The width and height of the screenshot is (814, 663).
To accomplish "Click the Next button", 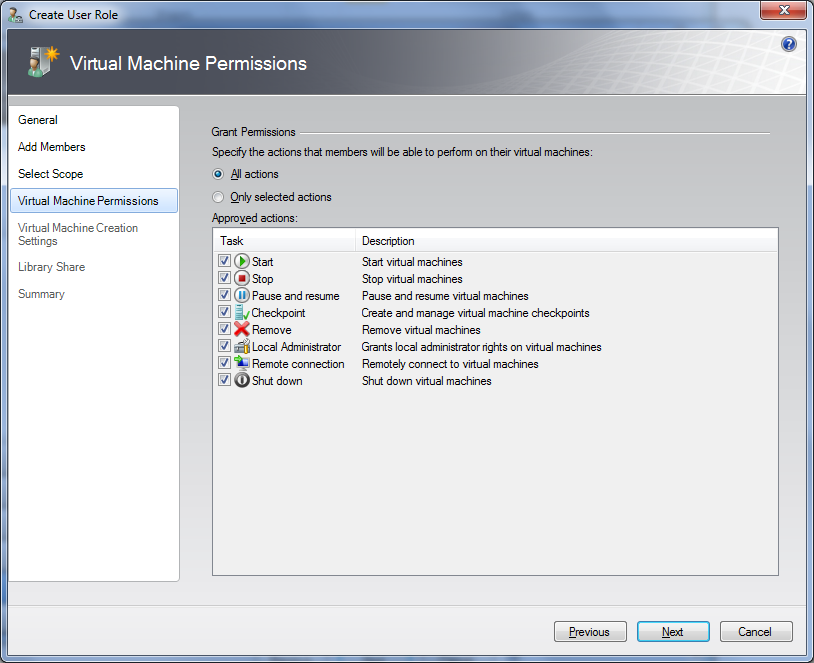I will 673,632.
